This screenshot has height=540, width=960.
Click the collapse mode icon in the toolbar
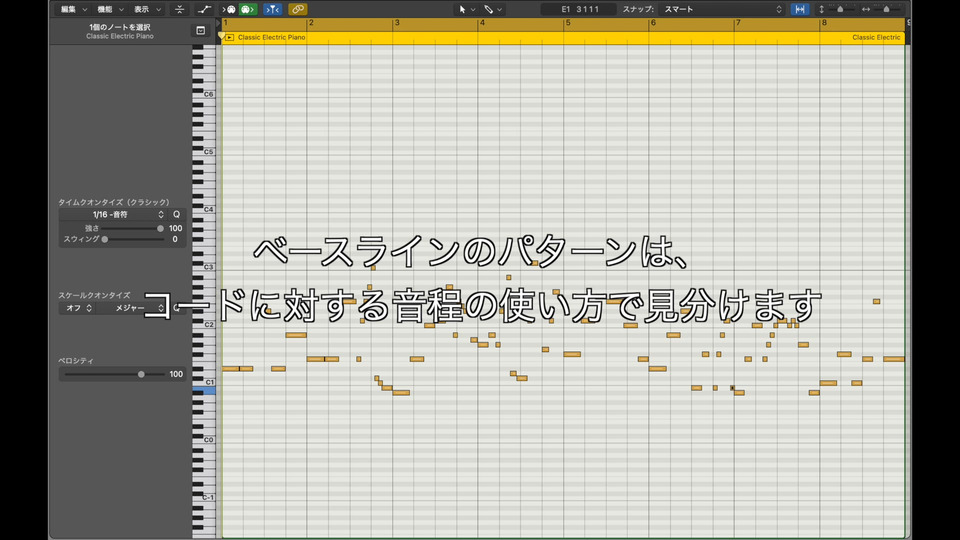point(179,9)
